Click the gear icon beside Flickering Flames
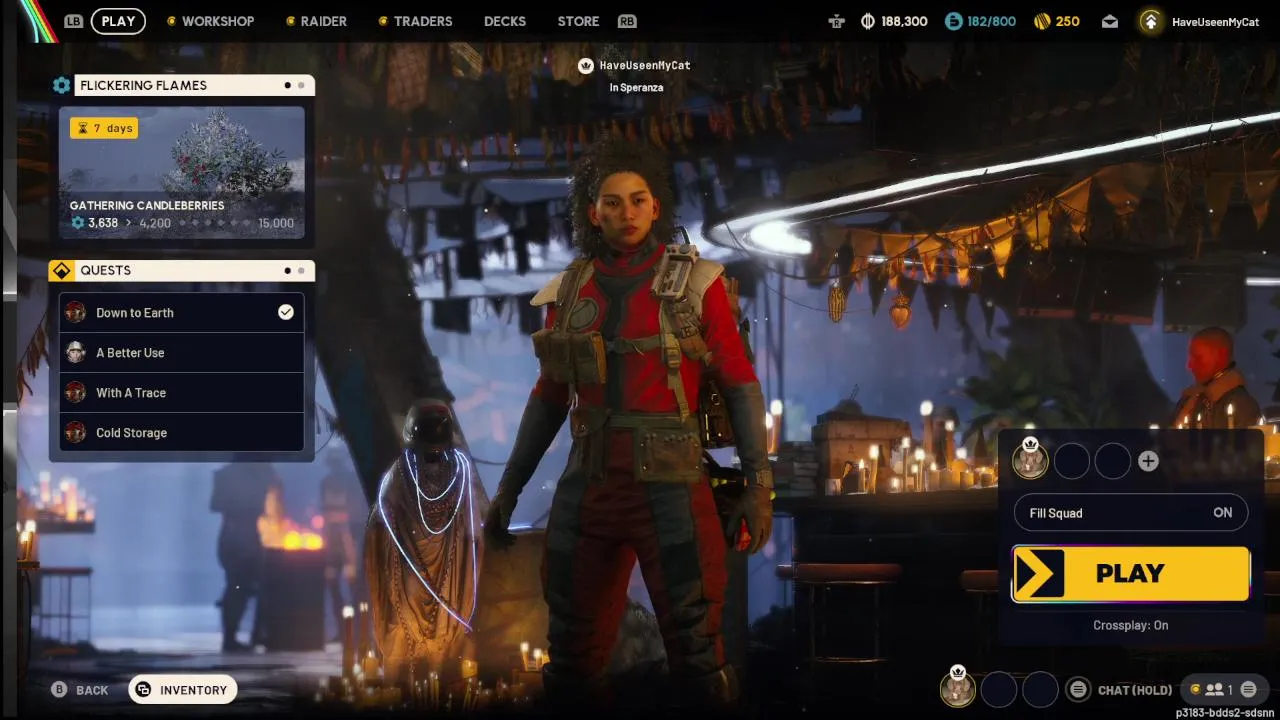 (62, 86)
